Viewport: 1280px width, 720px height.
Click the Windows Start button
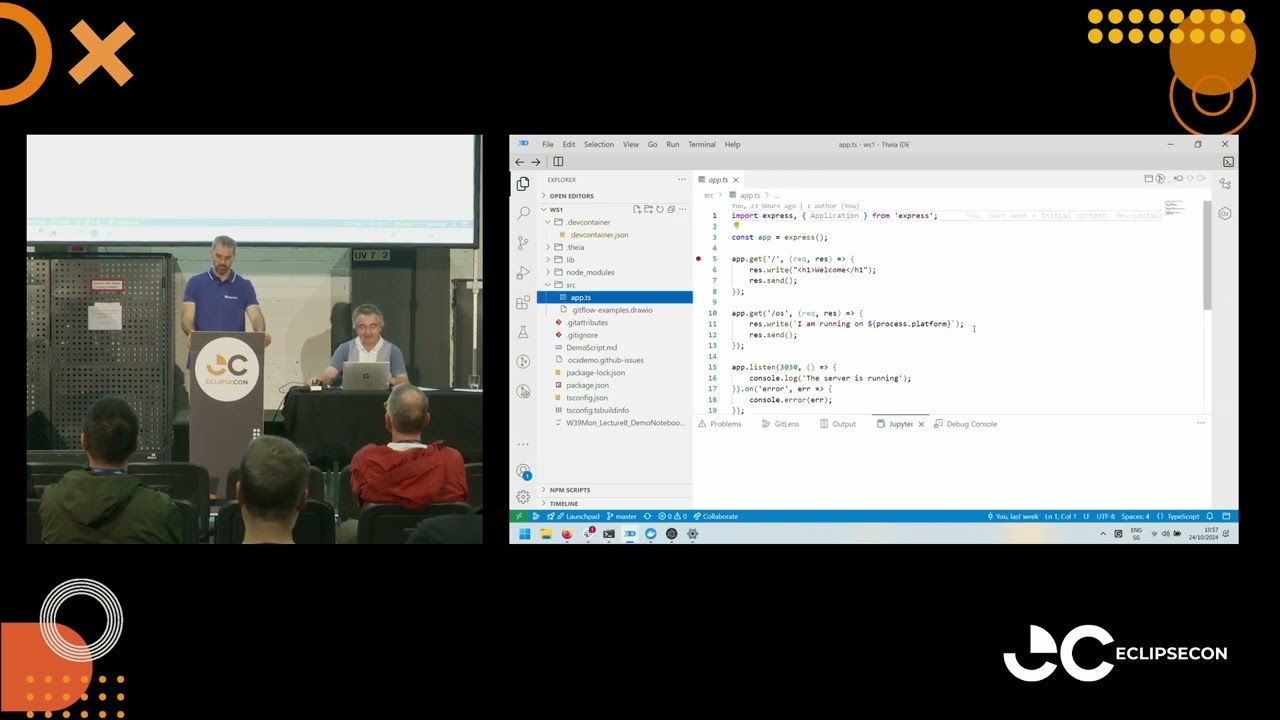(524, 534)
